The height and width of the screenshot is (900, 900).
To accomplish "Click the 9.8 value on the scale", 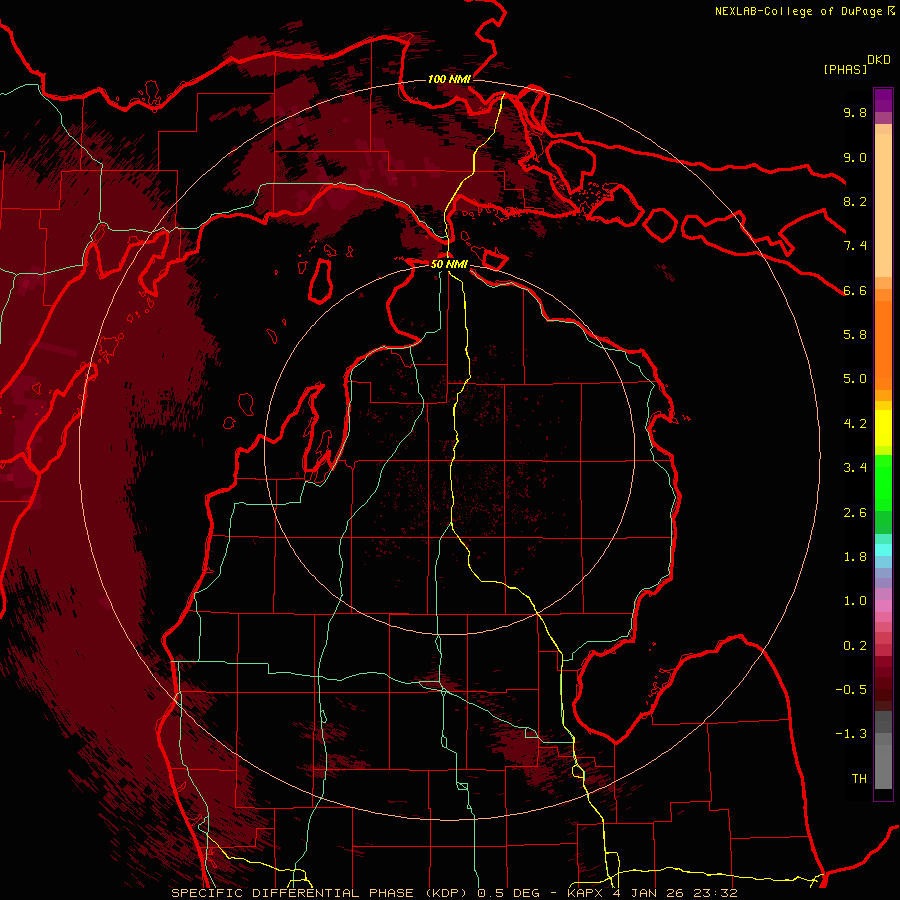I will click(855, 112).
